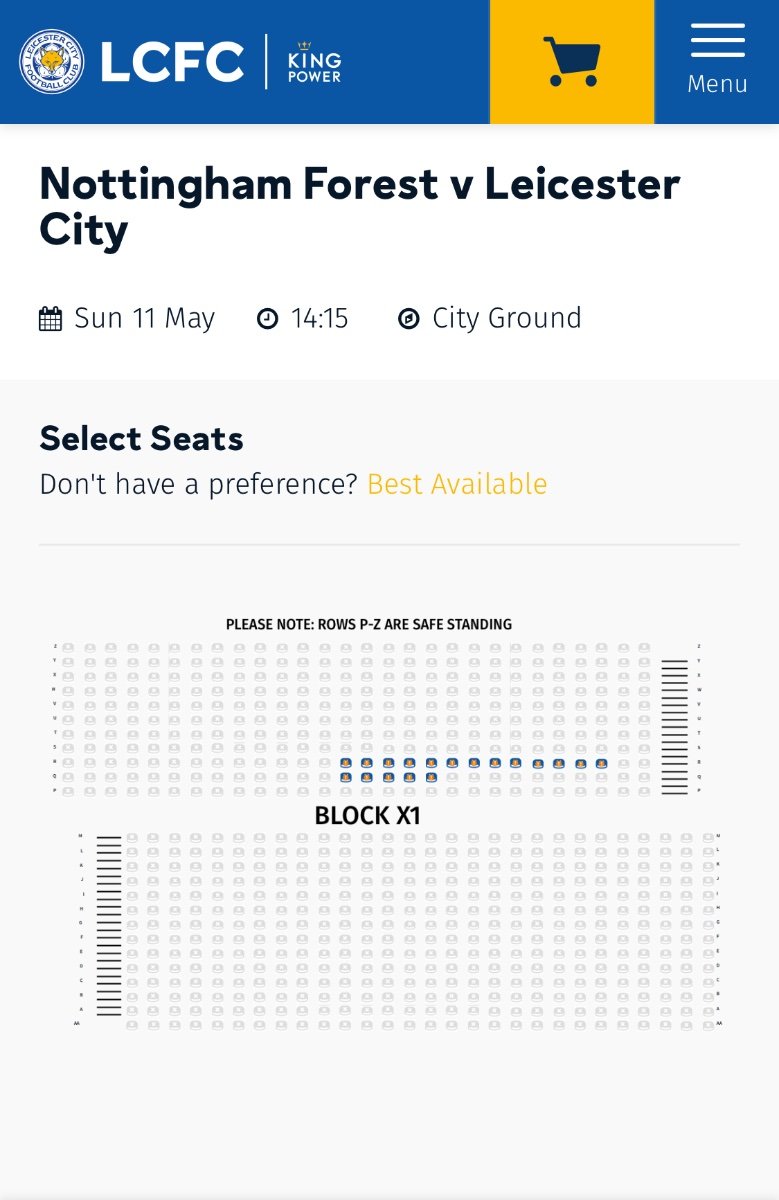This screenshot has height=1200, width=779.
Task: Select second available blue seat in row R
Action: [x=366, y=763]
